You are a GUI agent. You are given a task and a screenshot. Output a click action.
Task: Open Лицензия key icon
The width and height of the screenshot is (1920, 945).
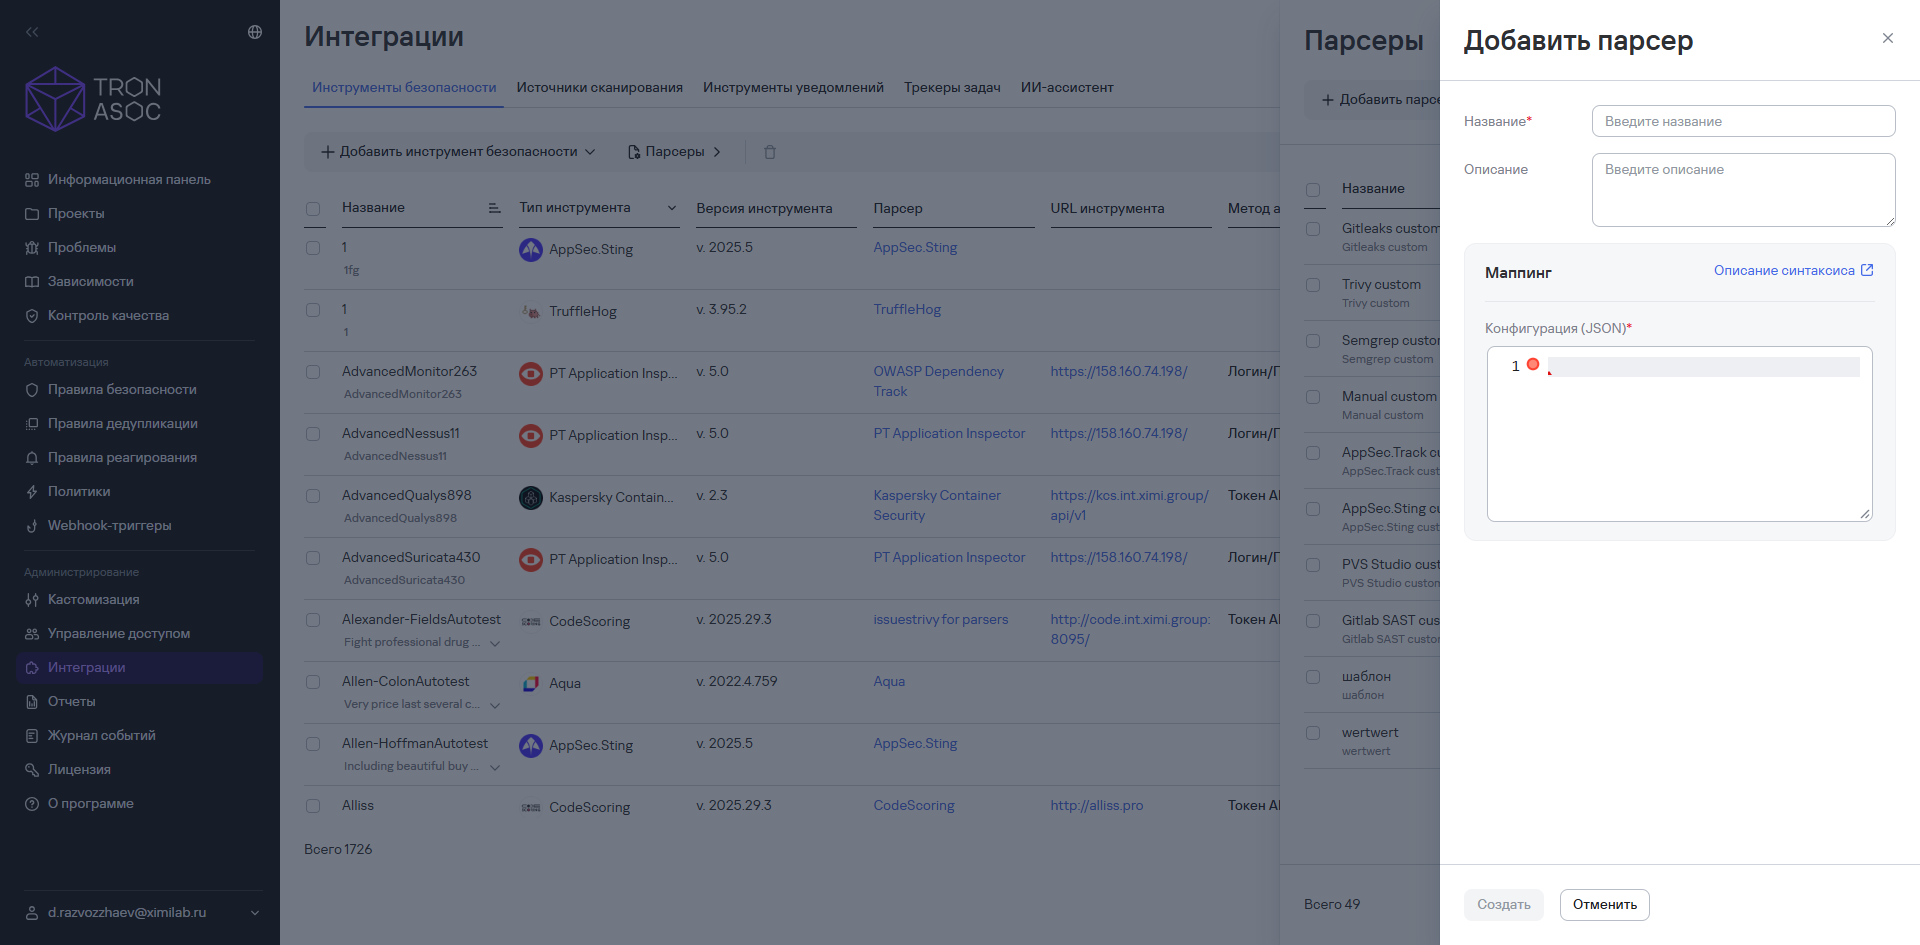32,770
